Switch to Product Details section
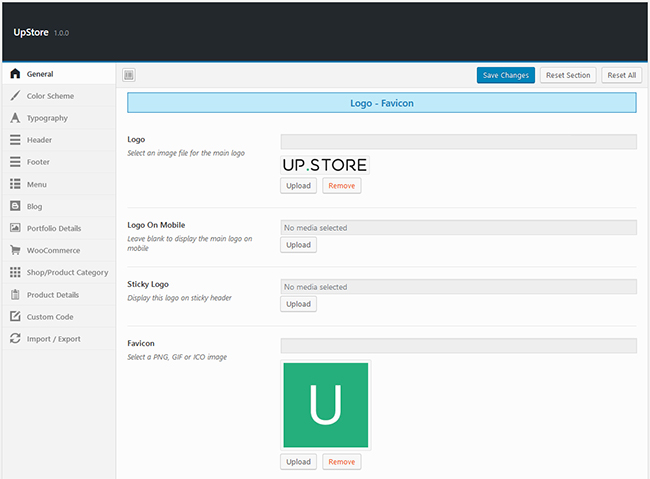This screenshot has width=650, height=479. coord(53,295)
